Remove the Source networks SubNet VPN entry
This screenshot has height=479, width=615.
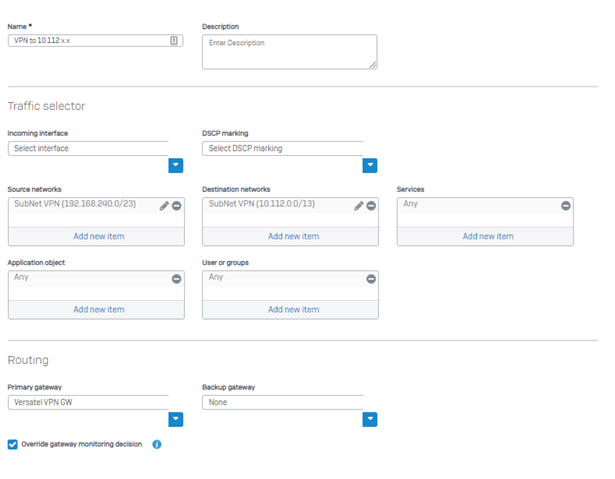click(x=176, y=206)
